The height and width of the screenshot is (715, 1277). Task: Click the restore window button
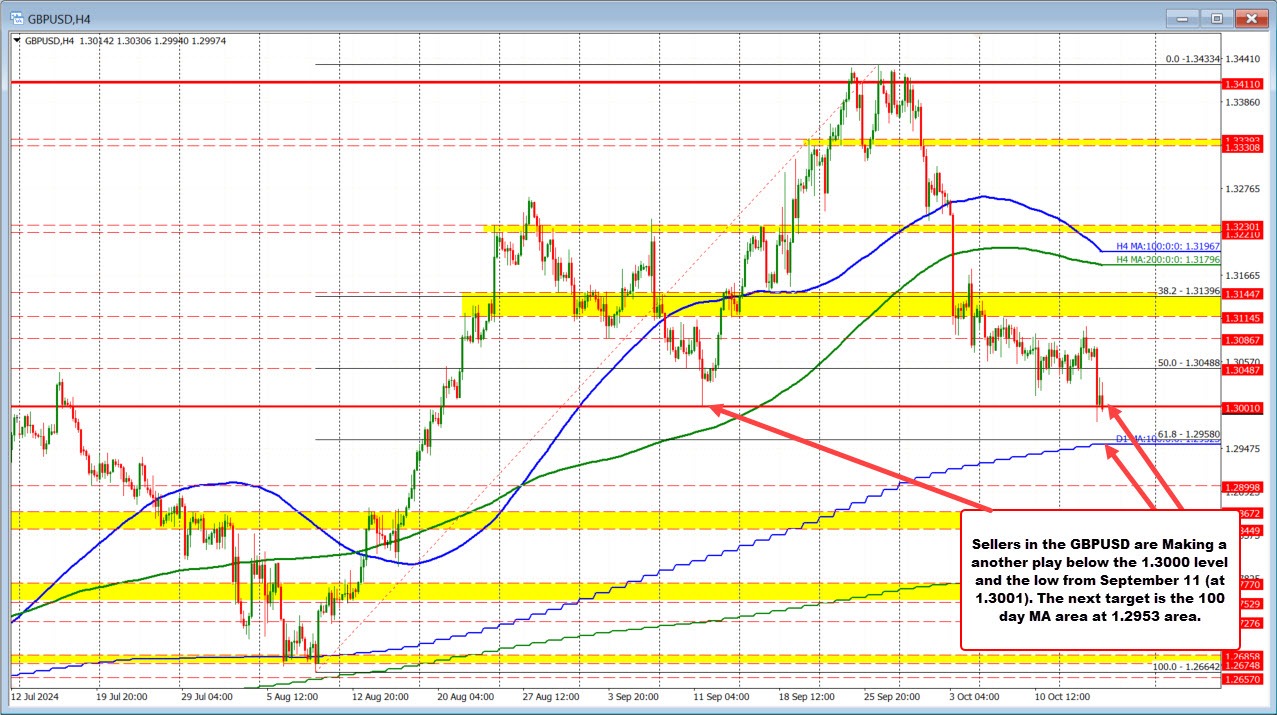pyautogui.click(x=1215, y=17)
